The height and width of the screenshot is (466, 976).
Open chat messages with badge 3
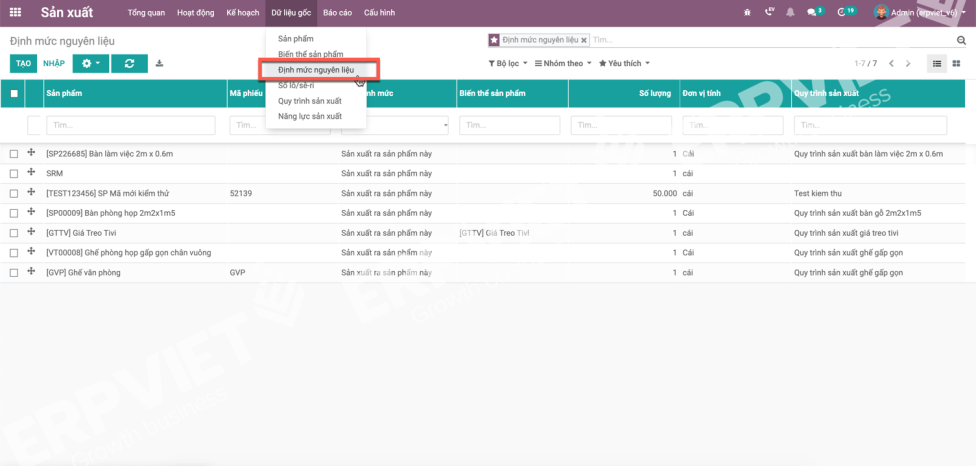(x=813, y=12)
